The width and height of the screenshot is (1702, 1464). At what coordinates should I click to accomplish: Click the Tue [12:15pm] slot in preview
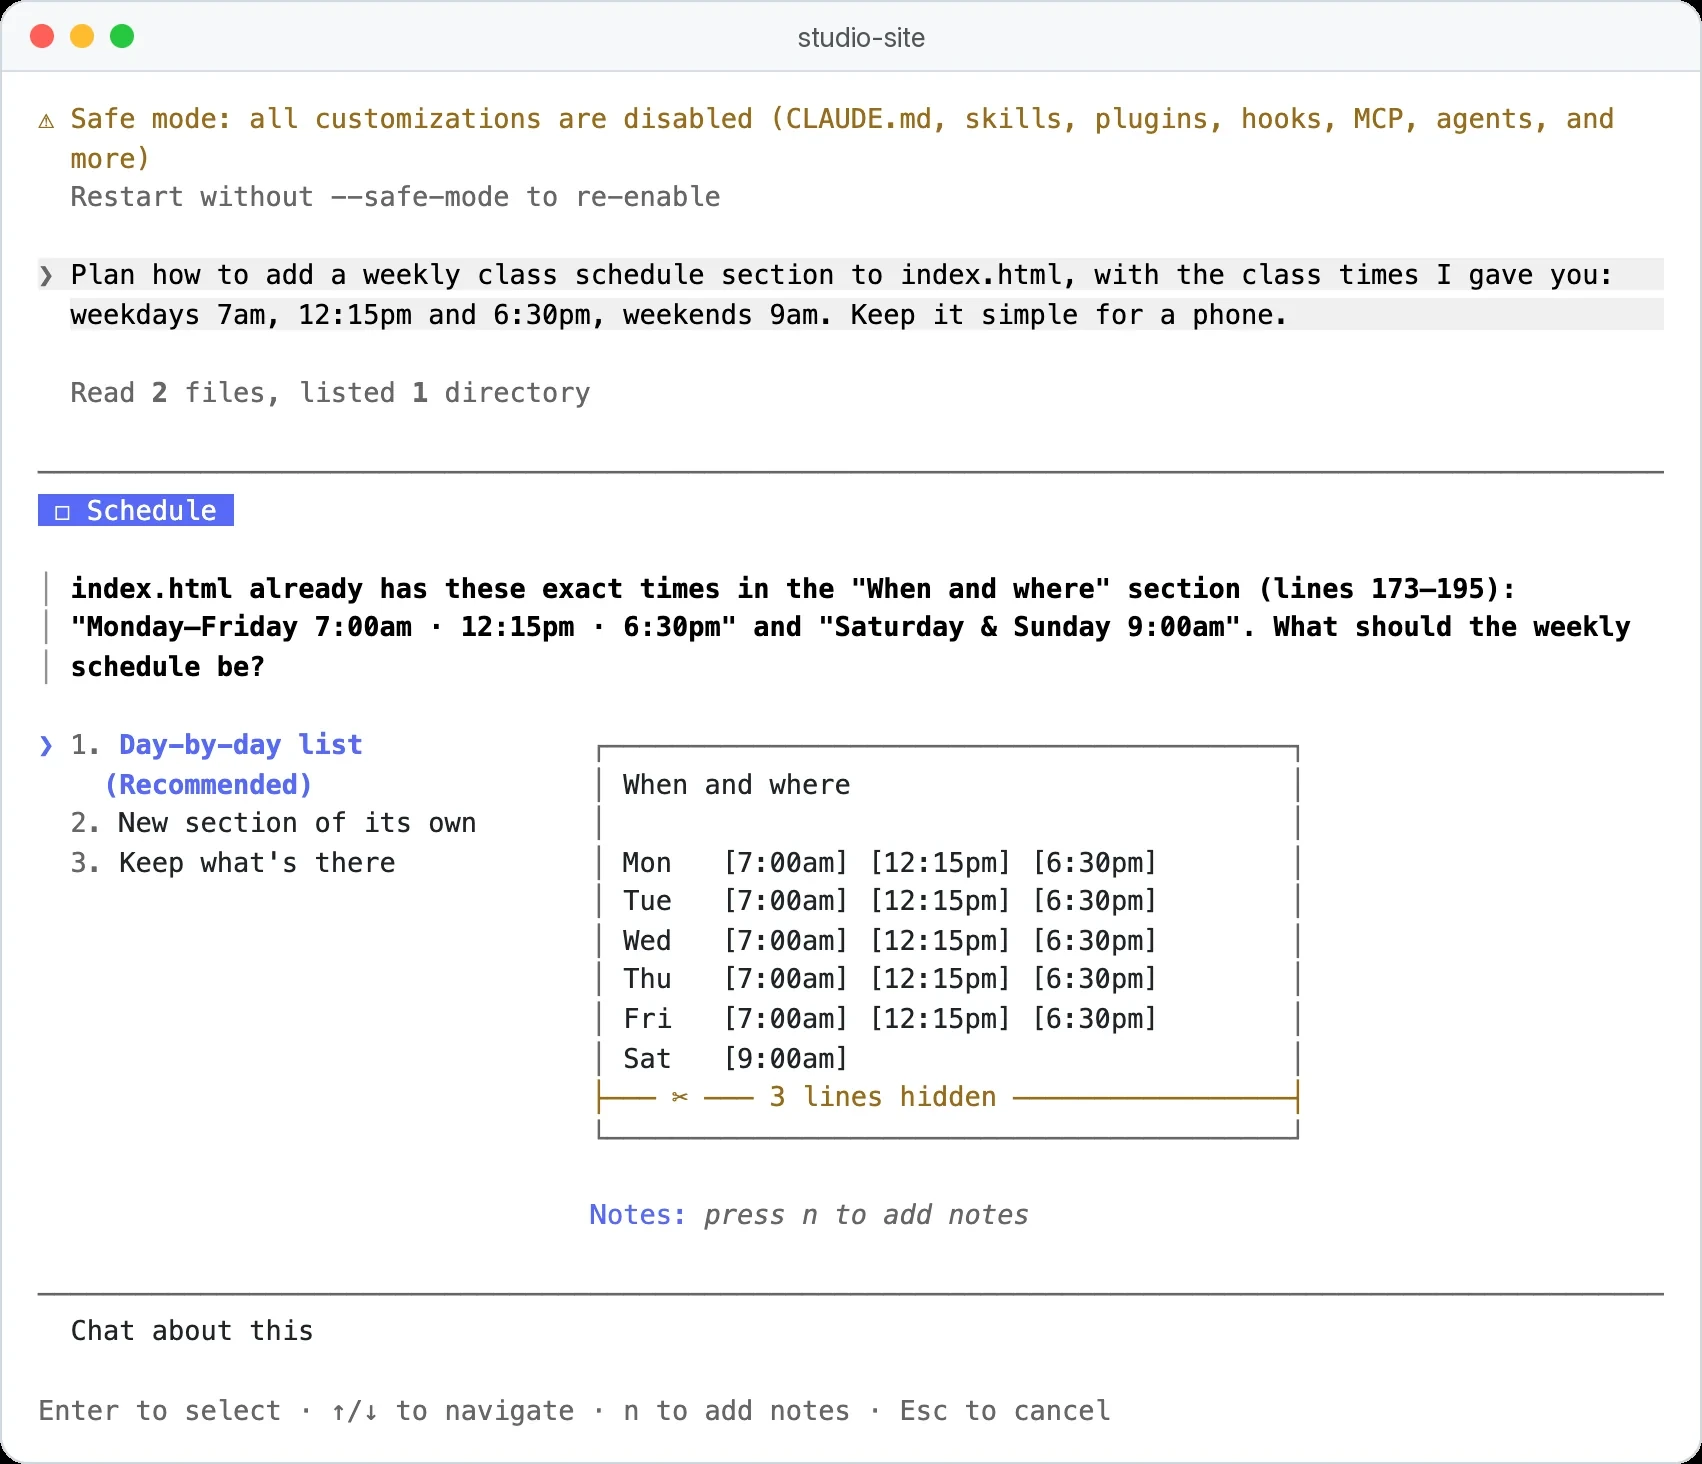click(x=940, y=901)
